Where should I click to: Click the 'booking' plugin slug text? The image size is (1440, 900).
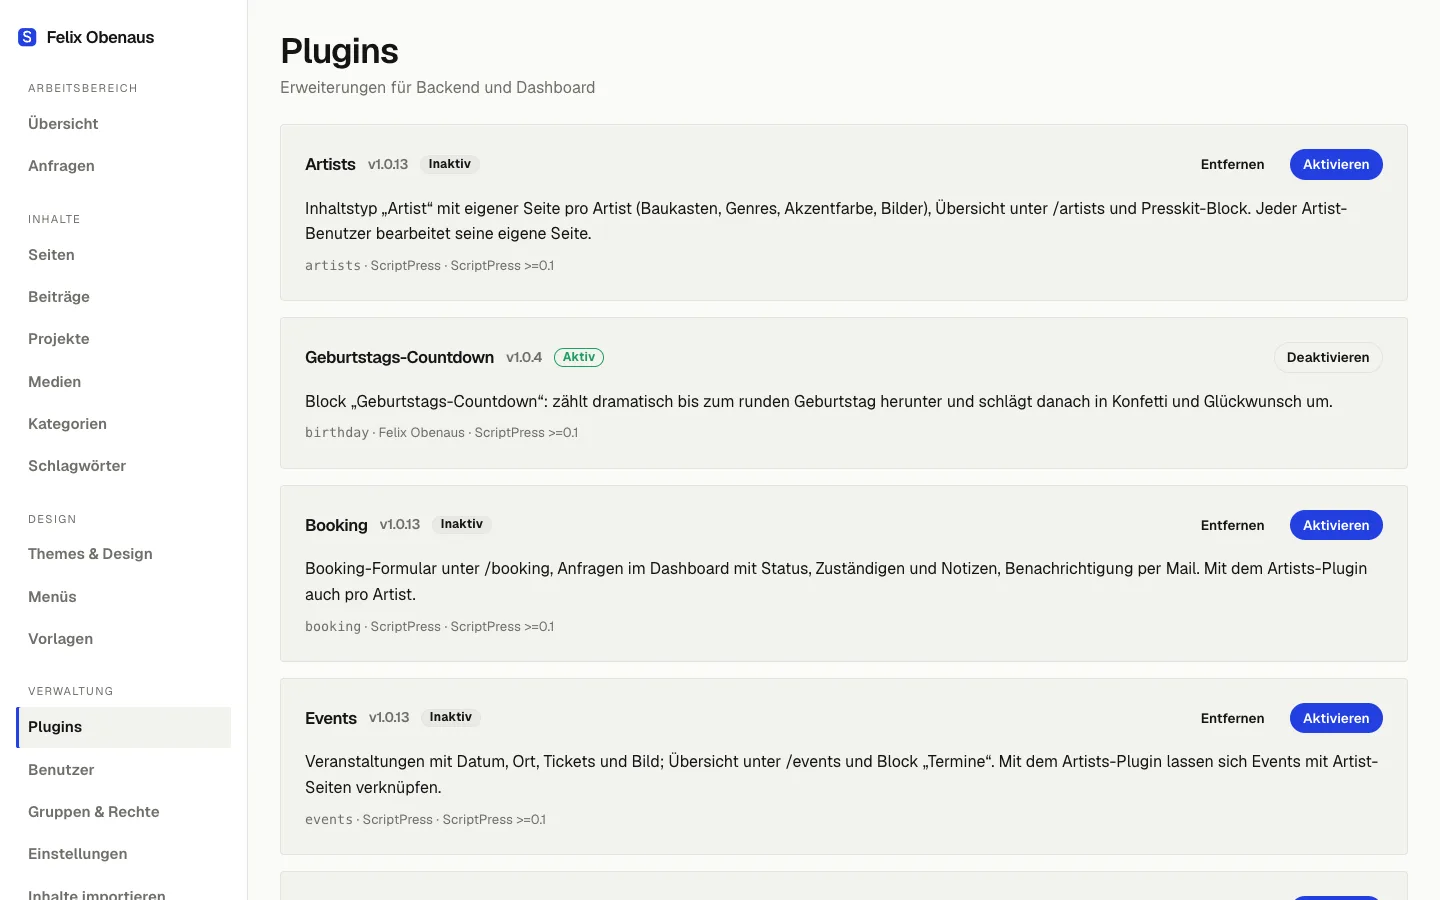(333, 627)
